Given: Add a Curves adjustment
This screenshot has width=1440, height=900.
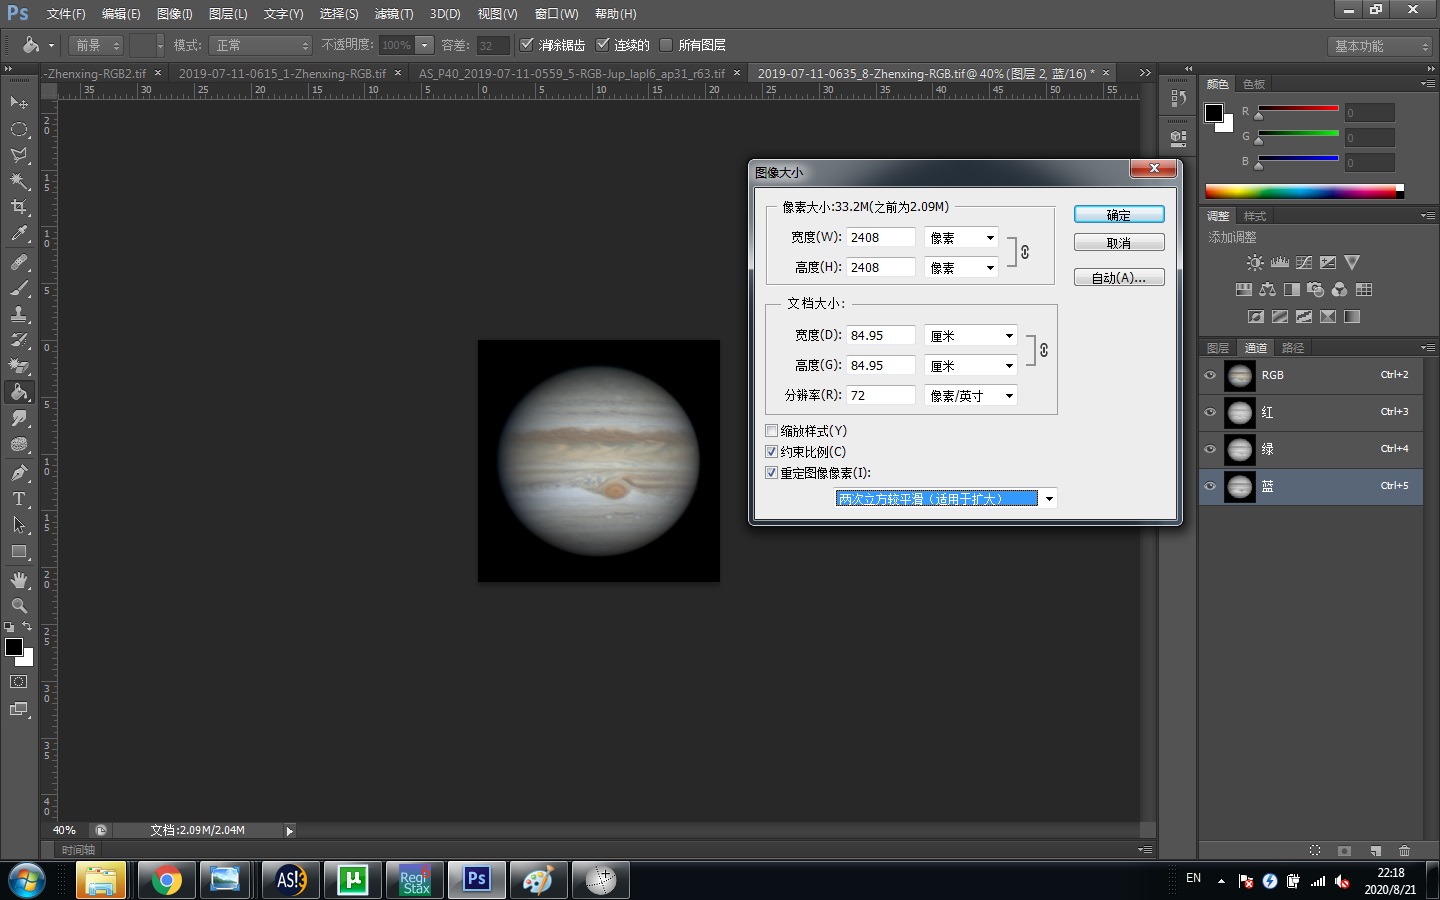Looking at the screenshot, I should (1304, 263).
